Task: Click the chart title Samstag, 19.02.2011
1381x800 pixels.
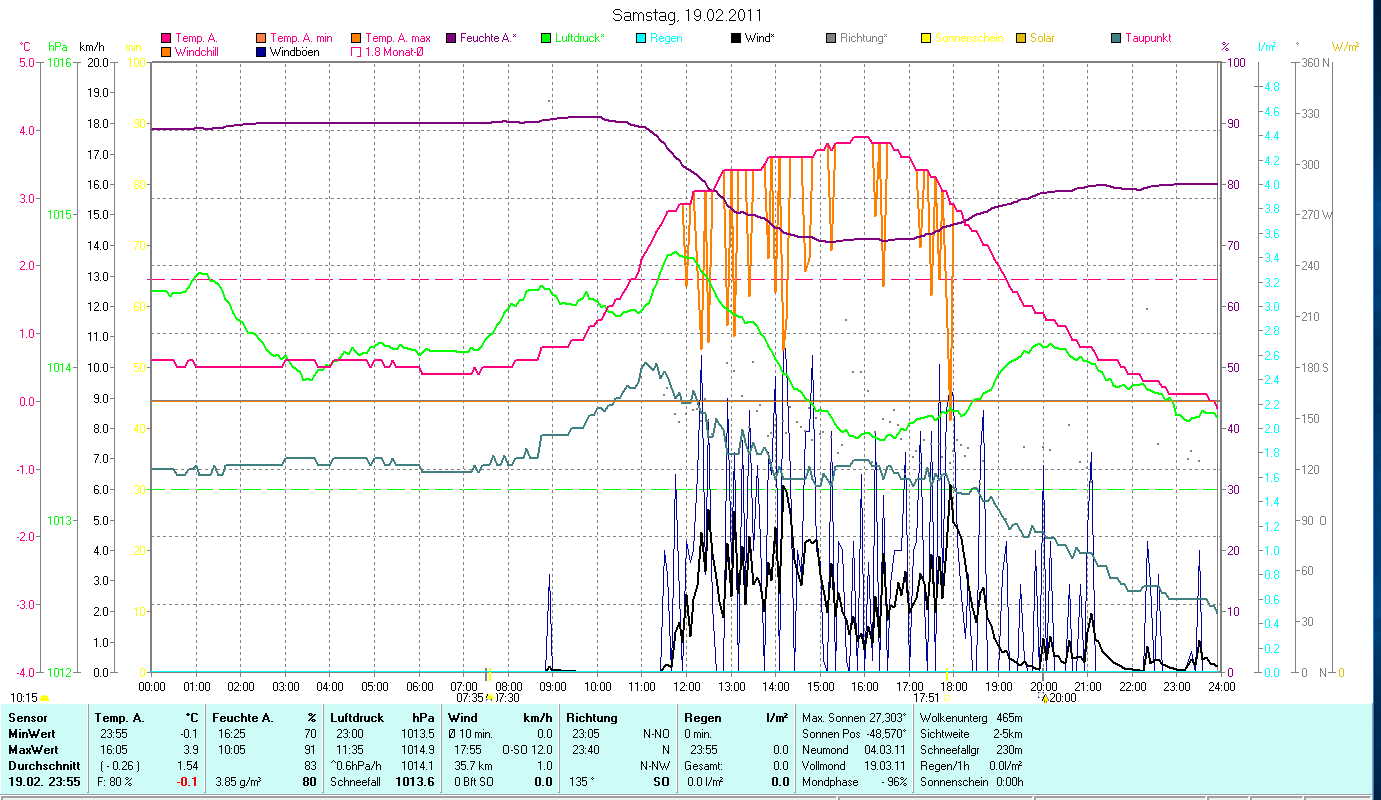Action: coord(690,16)
